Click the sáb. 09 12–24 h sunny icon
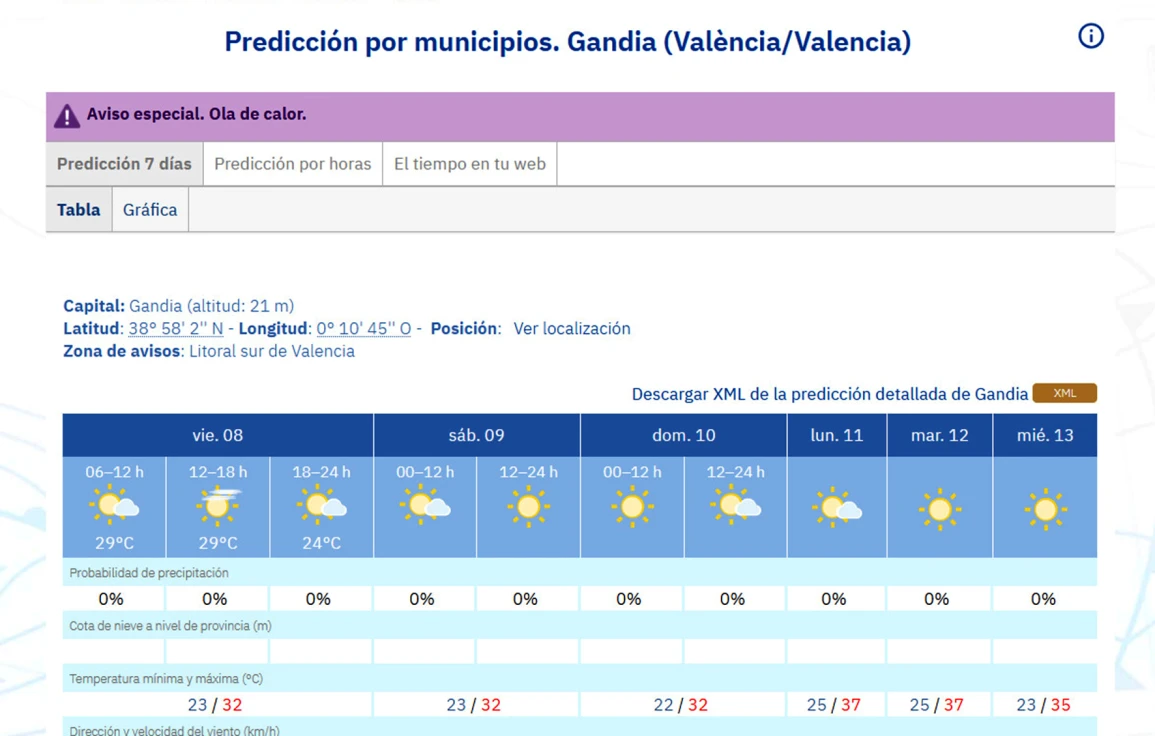 coord(528,506)
